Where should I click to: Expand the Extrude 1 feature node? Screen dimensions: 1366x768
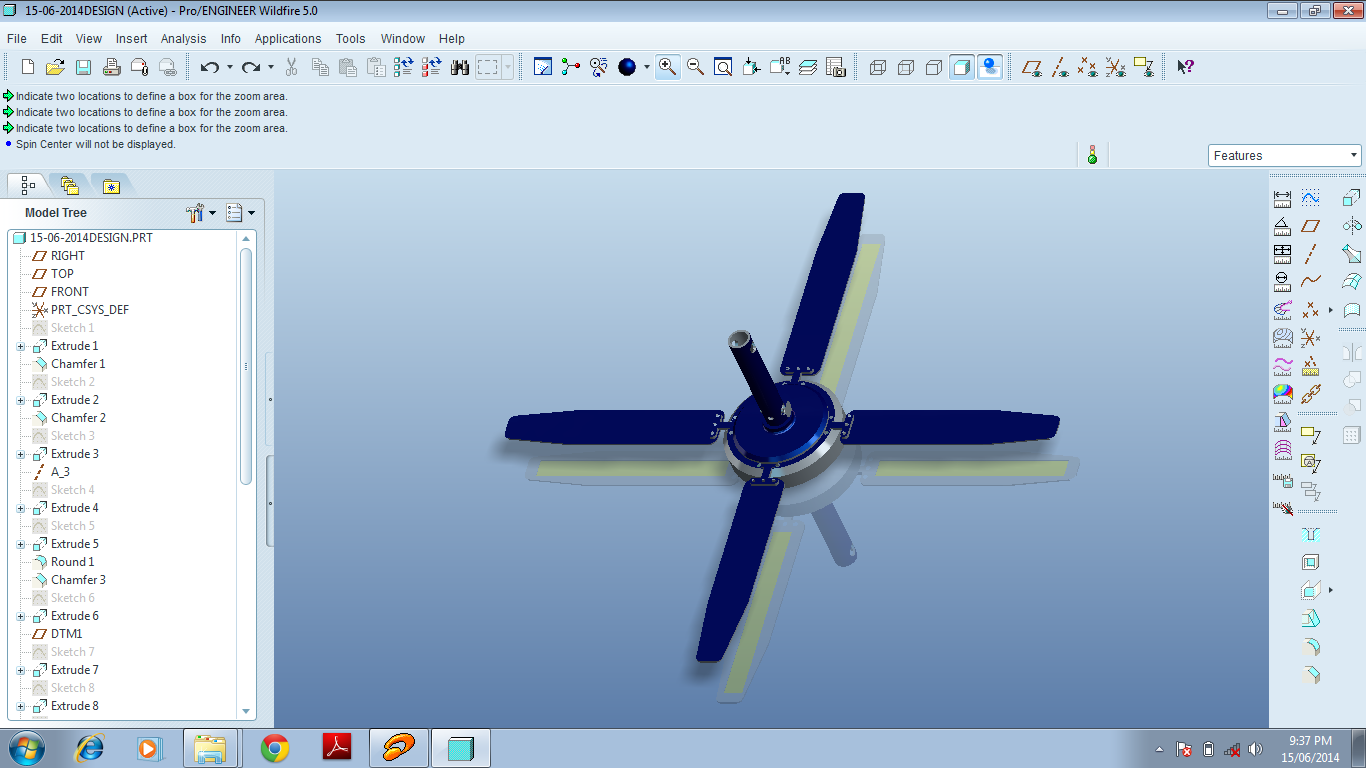point(21,346)
